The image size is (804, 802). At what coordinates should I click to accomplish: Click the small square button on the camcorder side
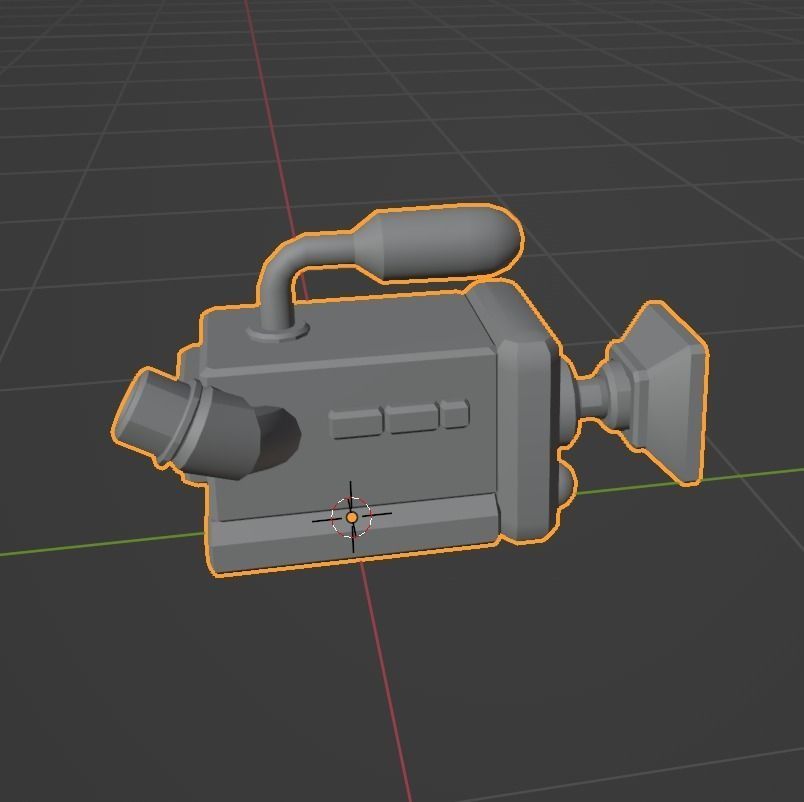454,413
